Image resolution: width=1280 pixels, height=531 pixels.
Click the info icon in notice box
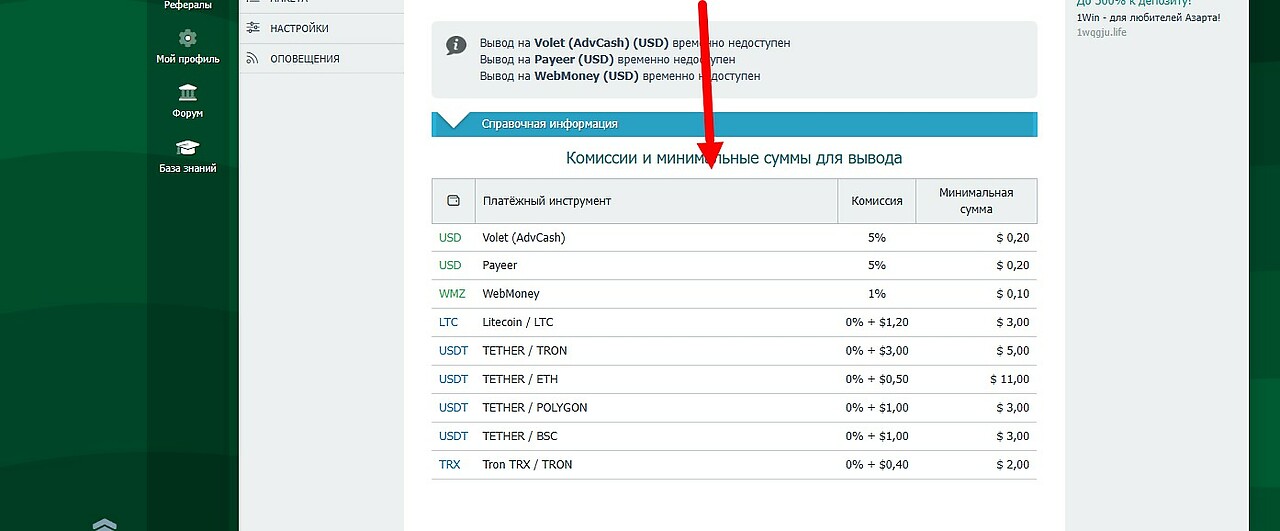pos(456,45)
